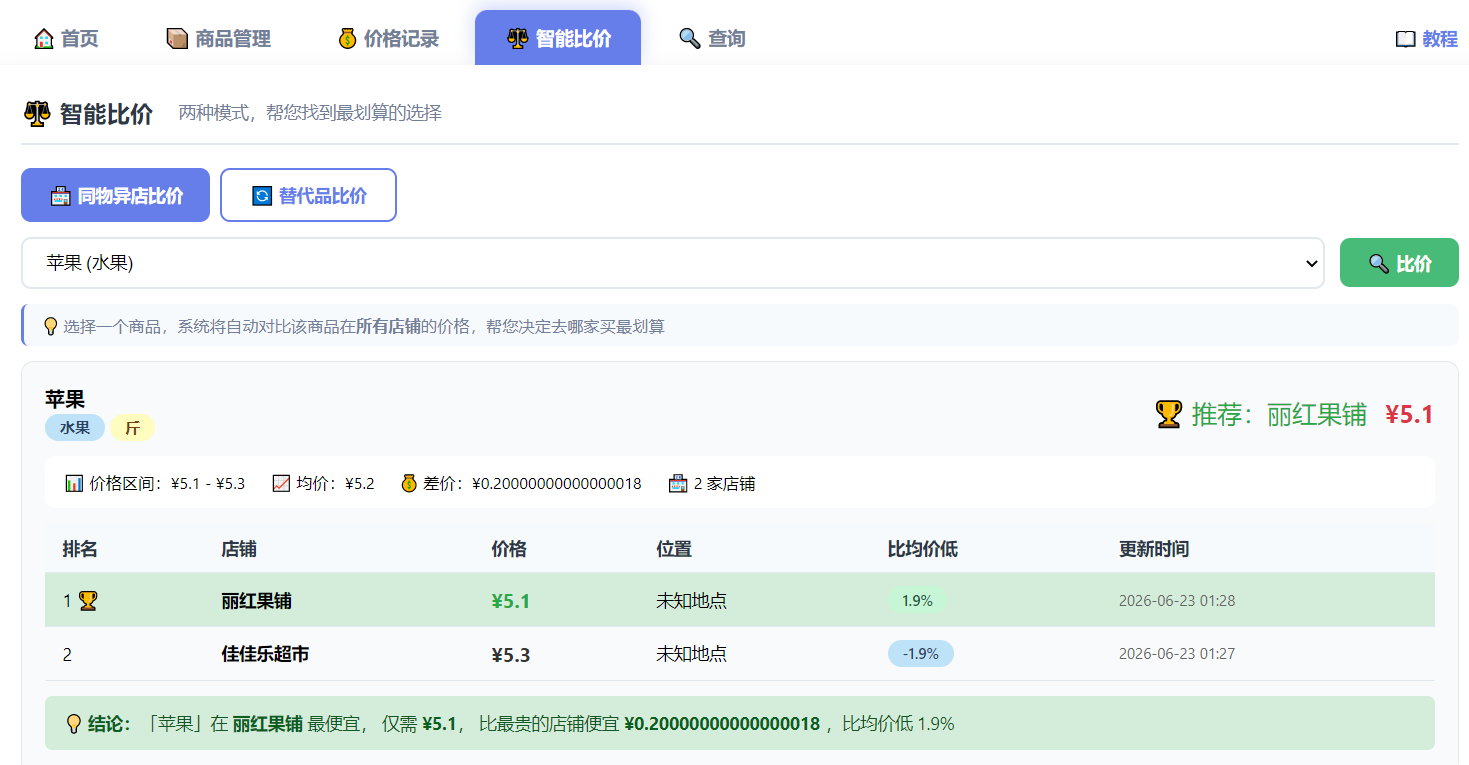Click the 1.9% green badge
Screen dimensions: 1469x765
coord(917,601)
